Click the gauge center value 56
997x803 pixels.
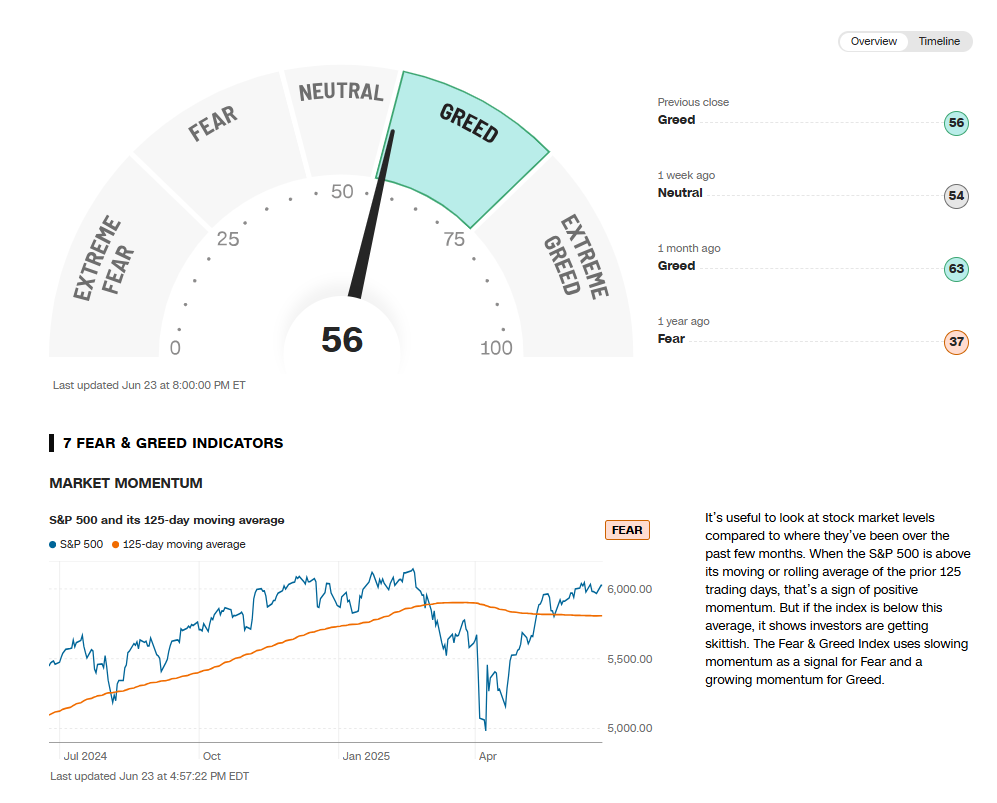pos(342,340)
